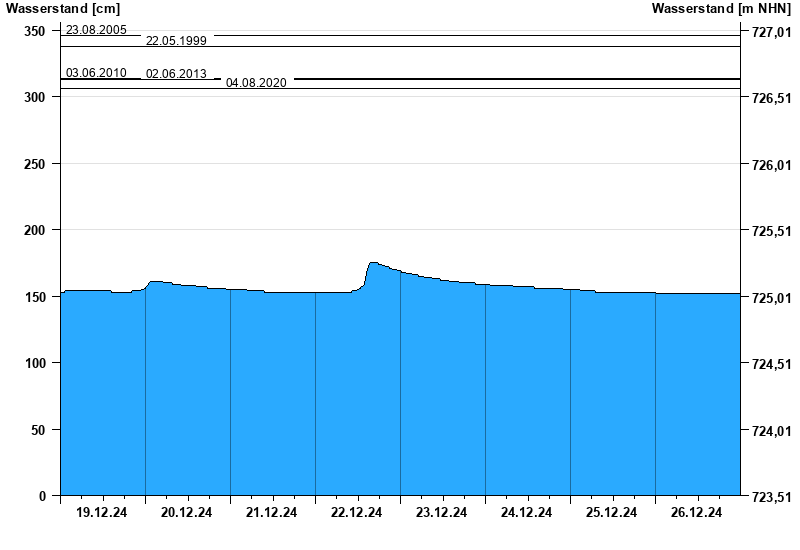This screenshot has width=800, height=550.
Task: Click the water level peak on the curve
Action: tap(373, 263)
